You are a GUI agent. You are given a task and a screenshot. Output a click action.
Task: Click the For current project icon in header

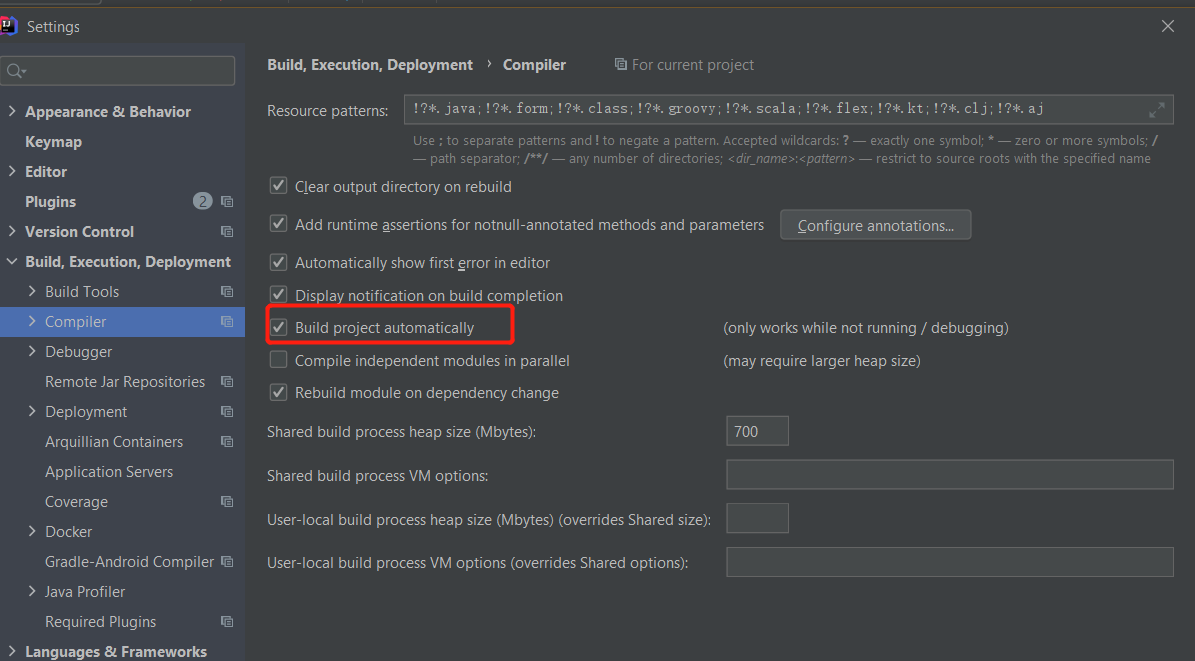pyautogui.click(x=620, y=64)
